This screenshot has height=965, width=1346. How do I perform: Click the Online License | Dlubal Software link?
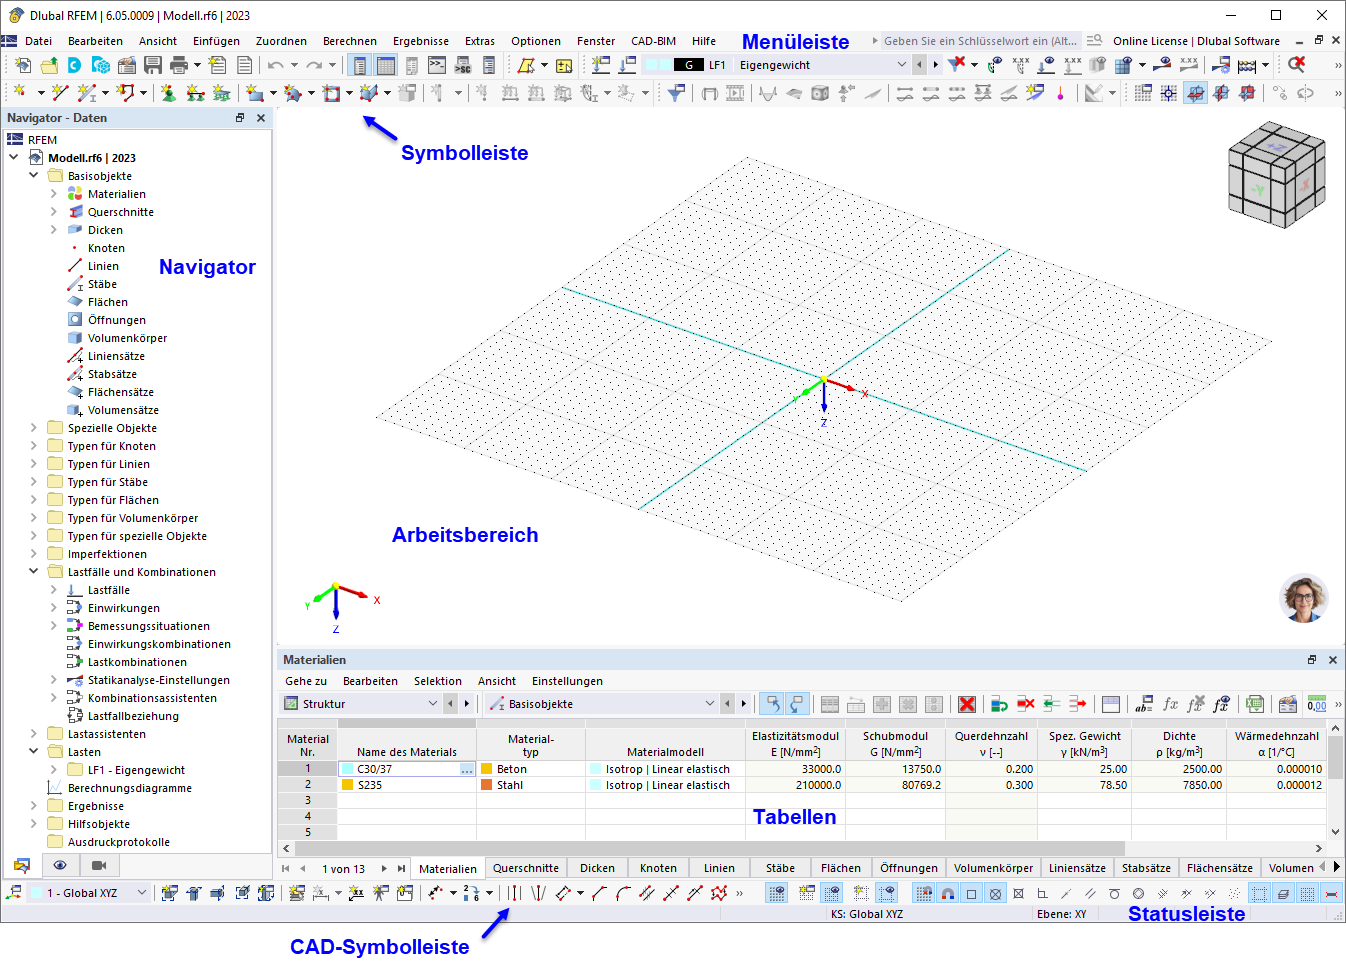[x=1199, y=41]
